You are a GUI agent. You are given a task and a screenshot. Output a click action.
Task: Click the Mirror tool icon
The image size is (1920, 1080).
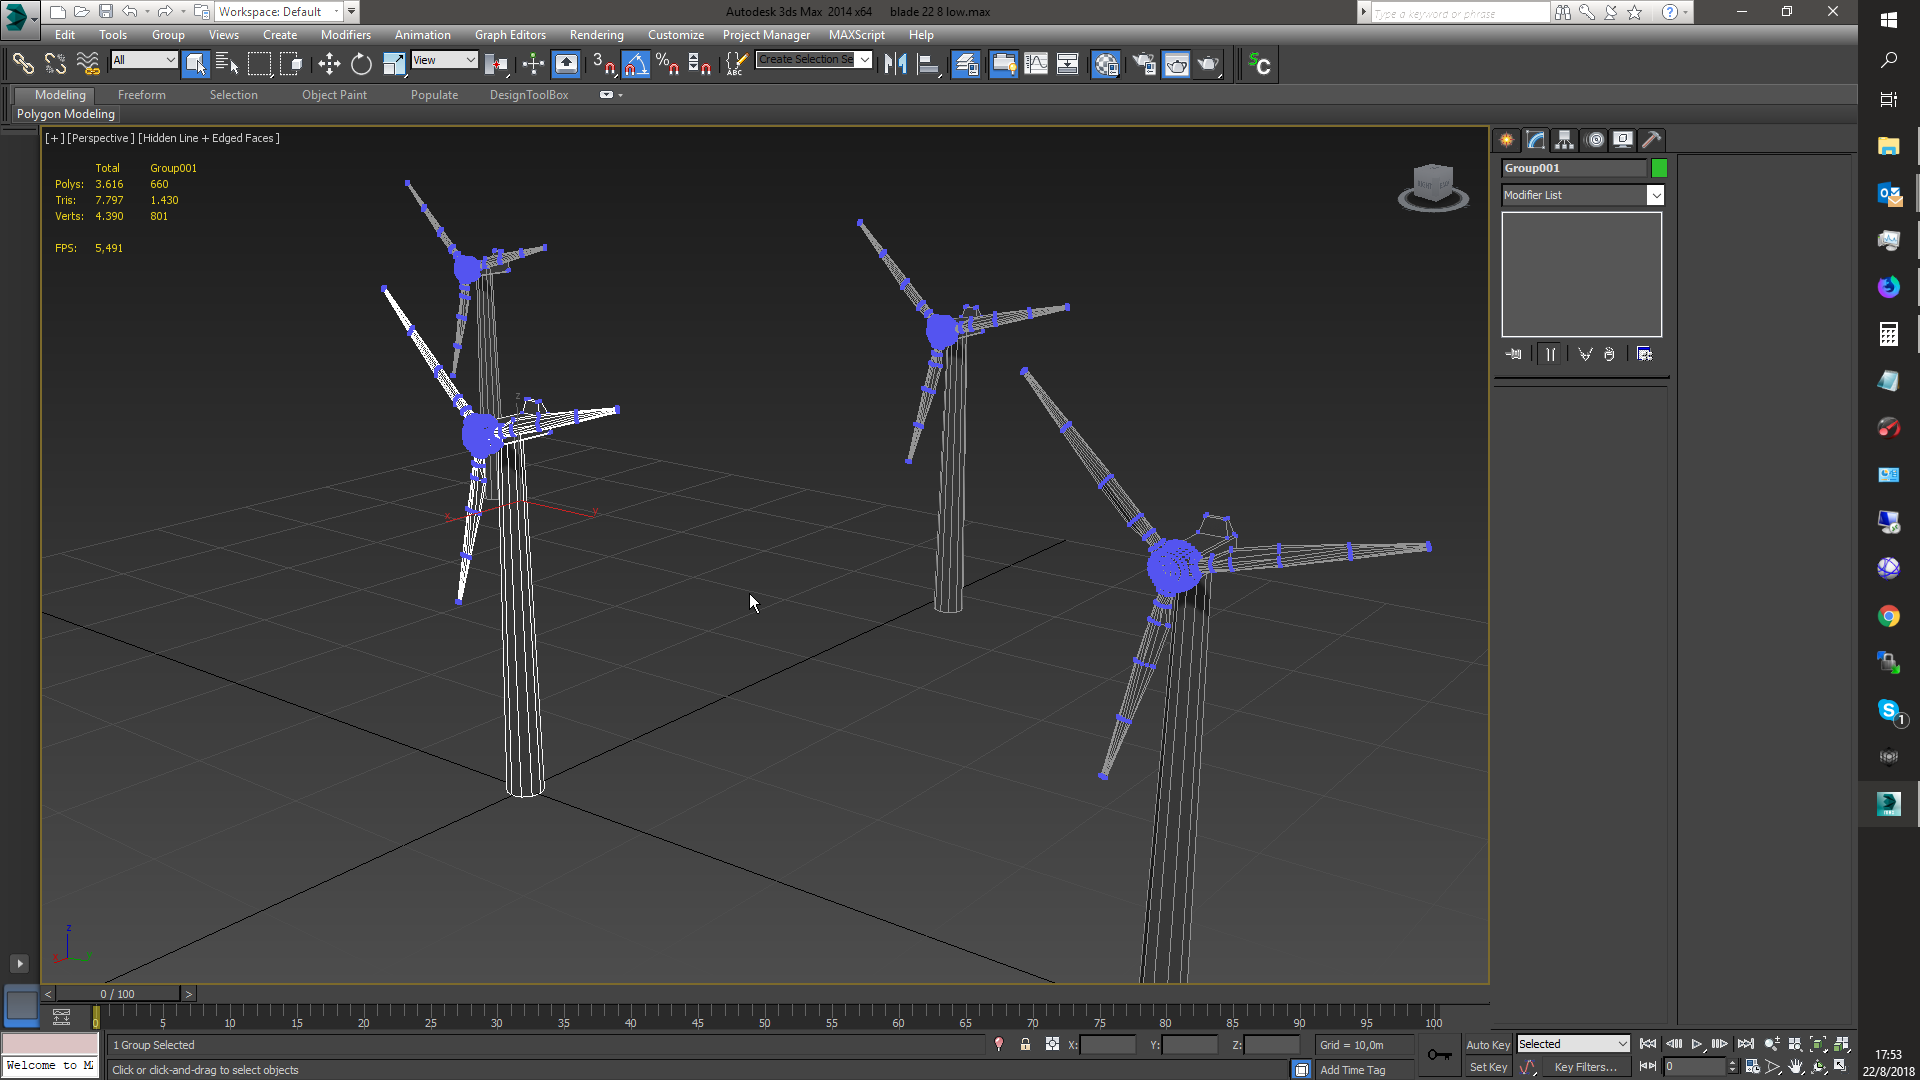click(x=895, y=63)
